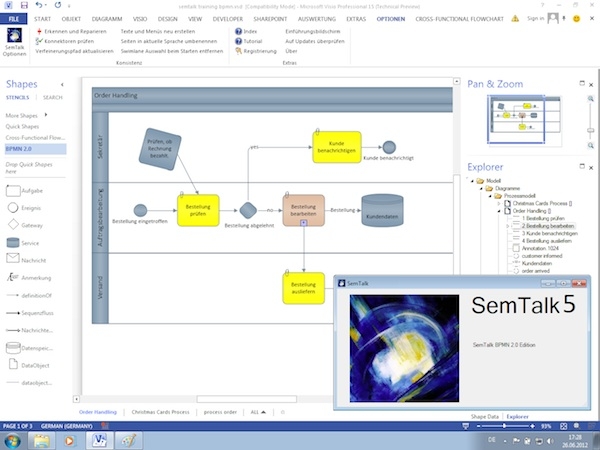
Task: Click Seiten in aktuelle Sprache umbenennen
Action: (169, 41)
